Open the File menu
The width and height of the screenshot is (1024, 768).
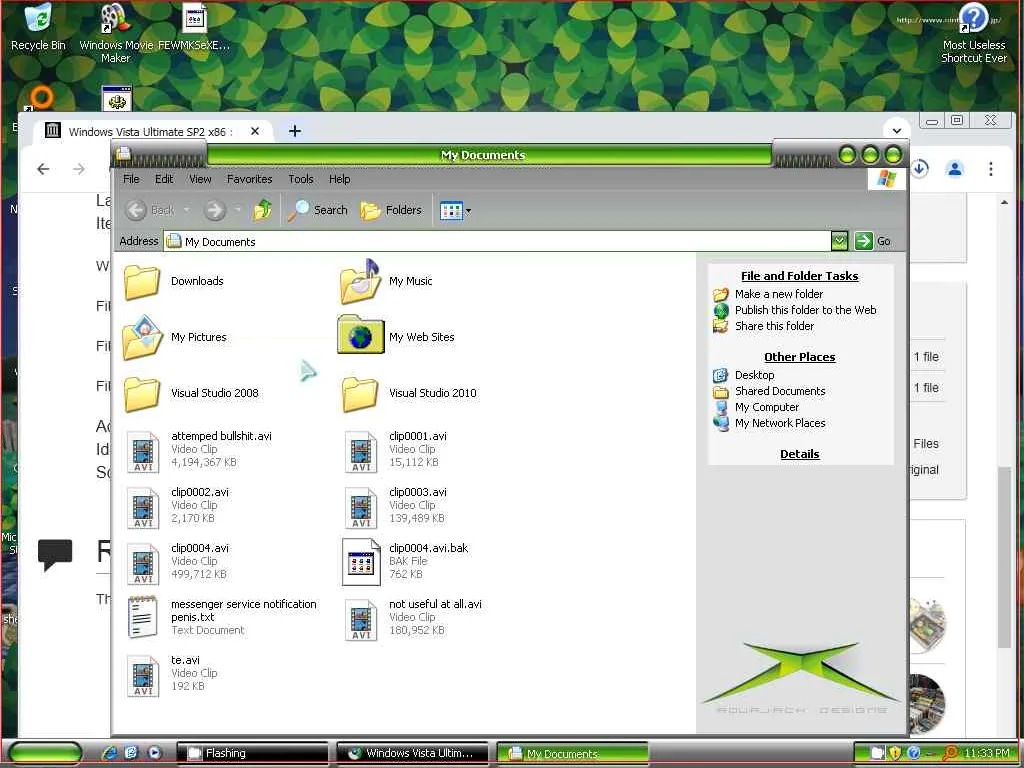click(x=131, y=179)
